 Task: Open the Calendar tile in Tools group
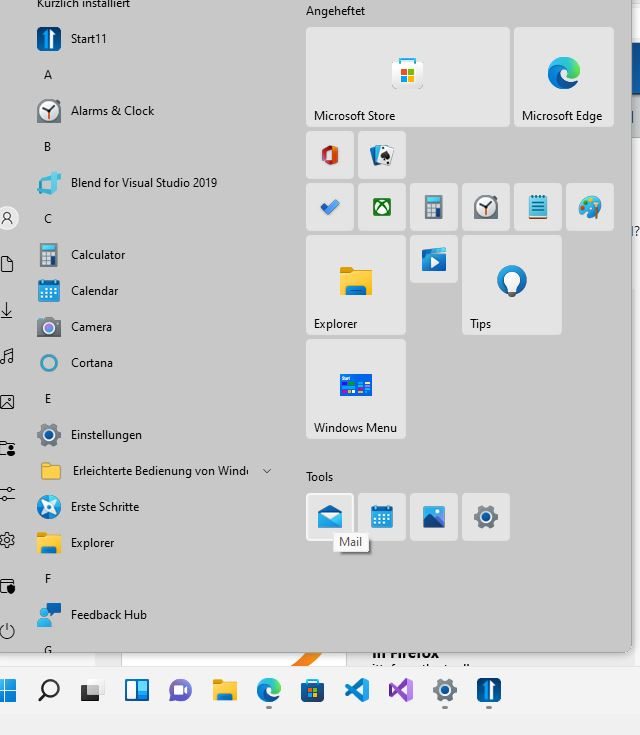tap(382, 517)
